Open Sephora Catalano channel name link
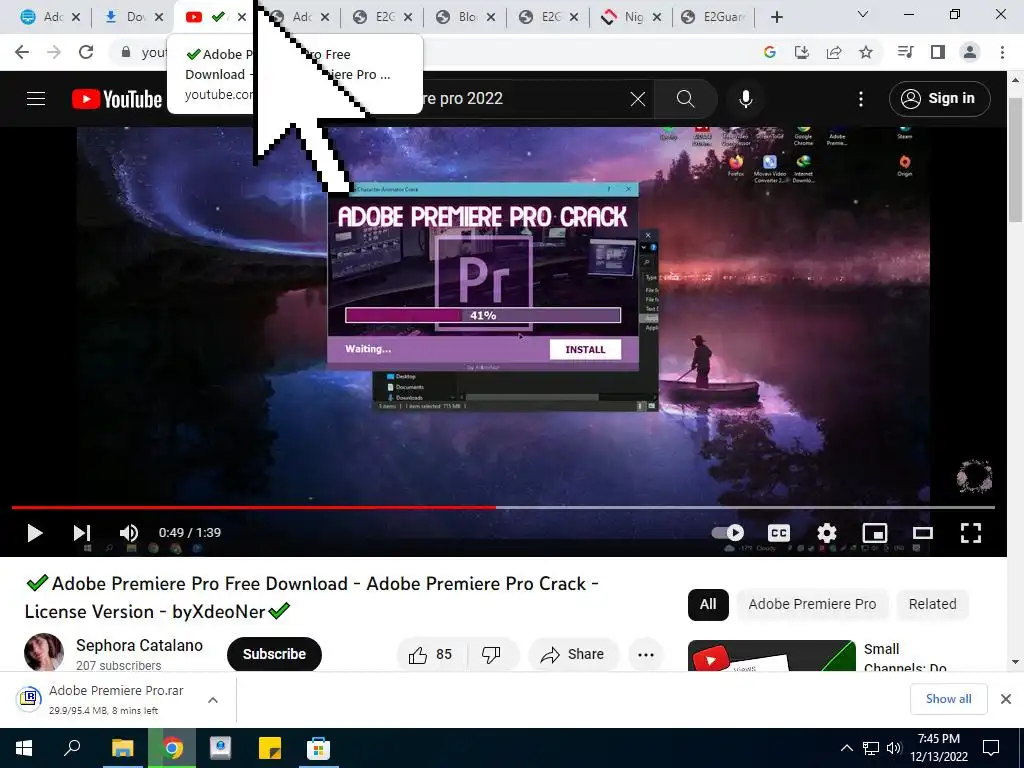Image resolution: width=1024 pixels, height=768 pixels. (x=139, y=645)
